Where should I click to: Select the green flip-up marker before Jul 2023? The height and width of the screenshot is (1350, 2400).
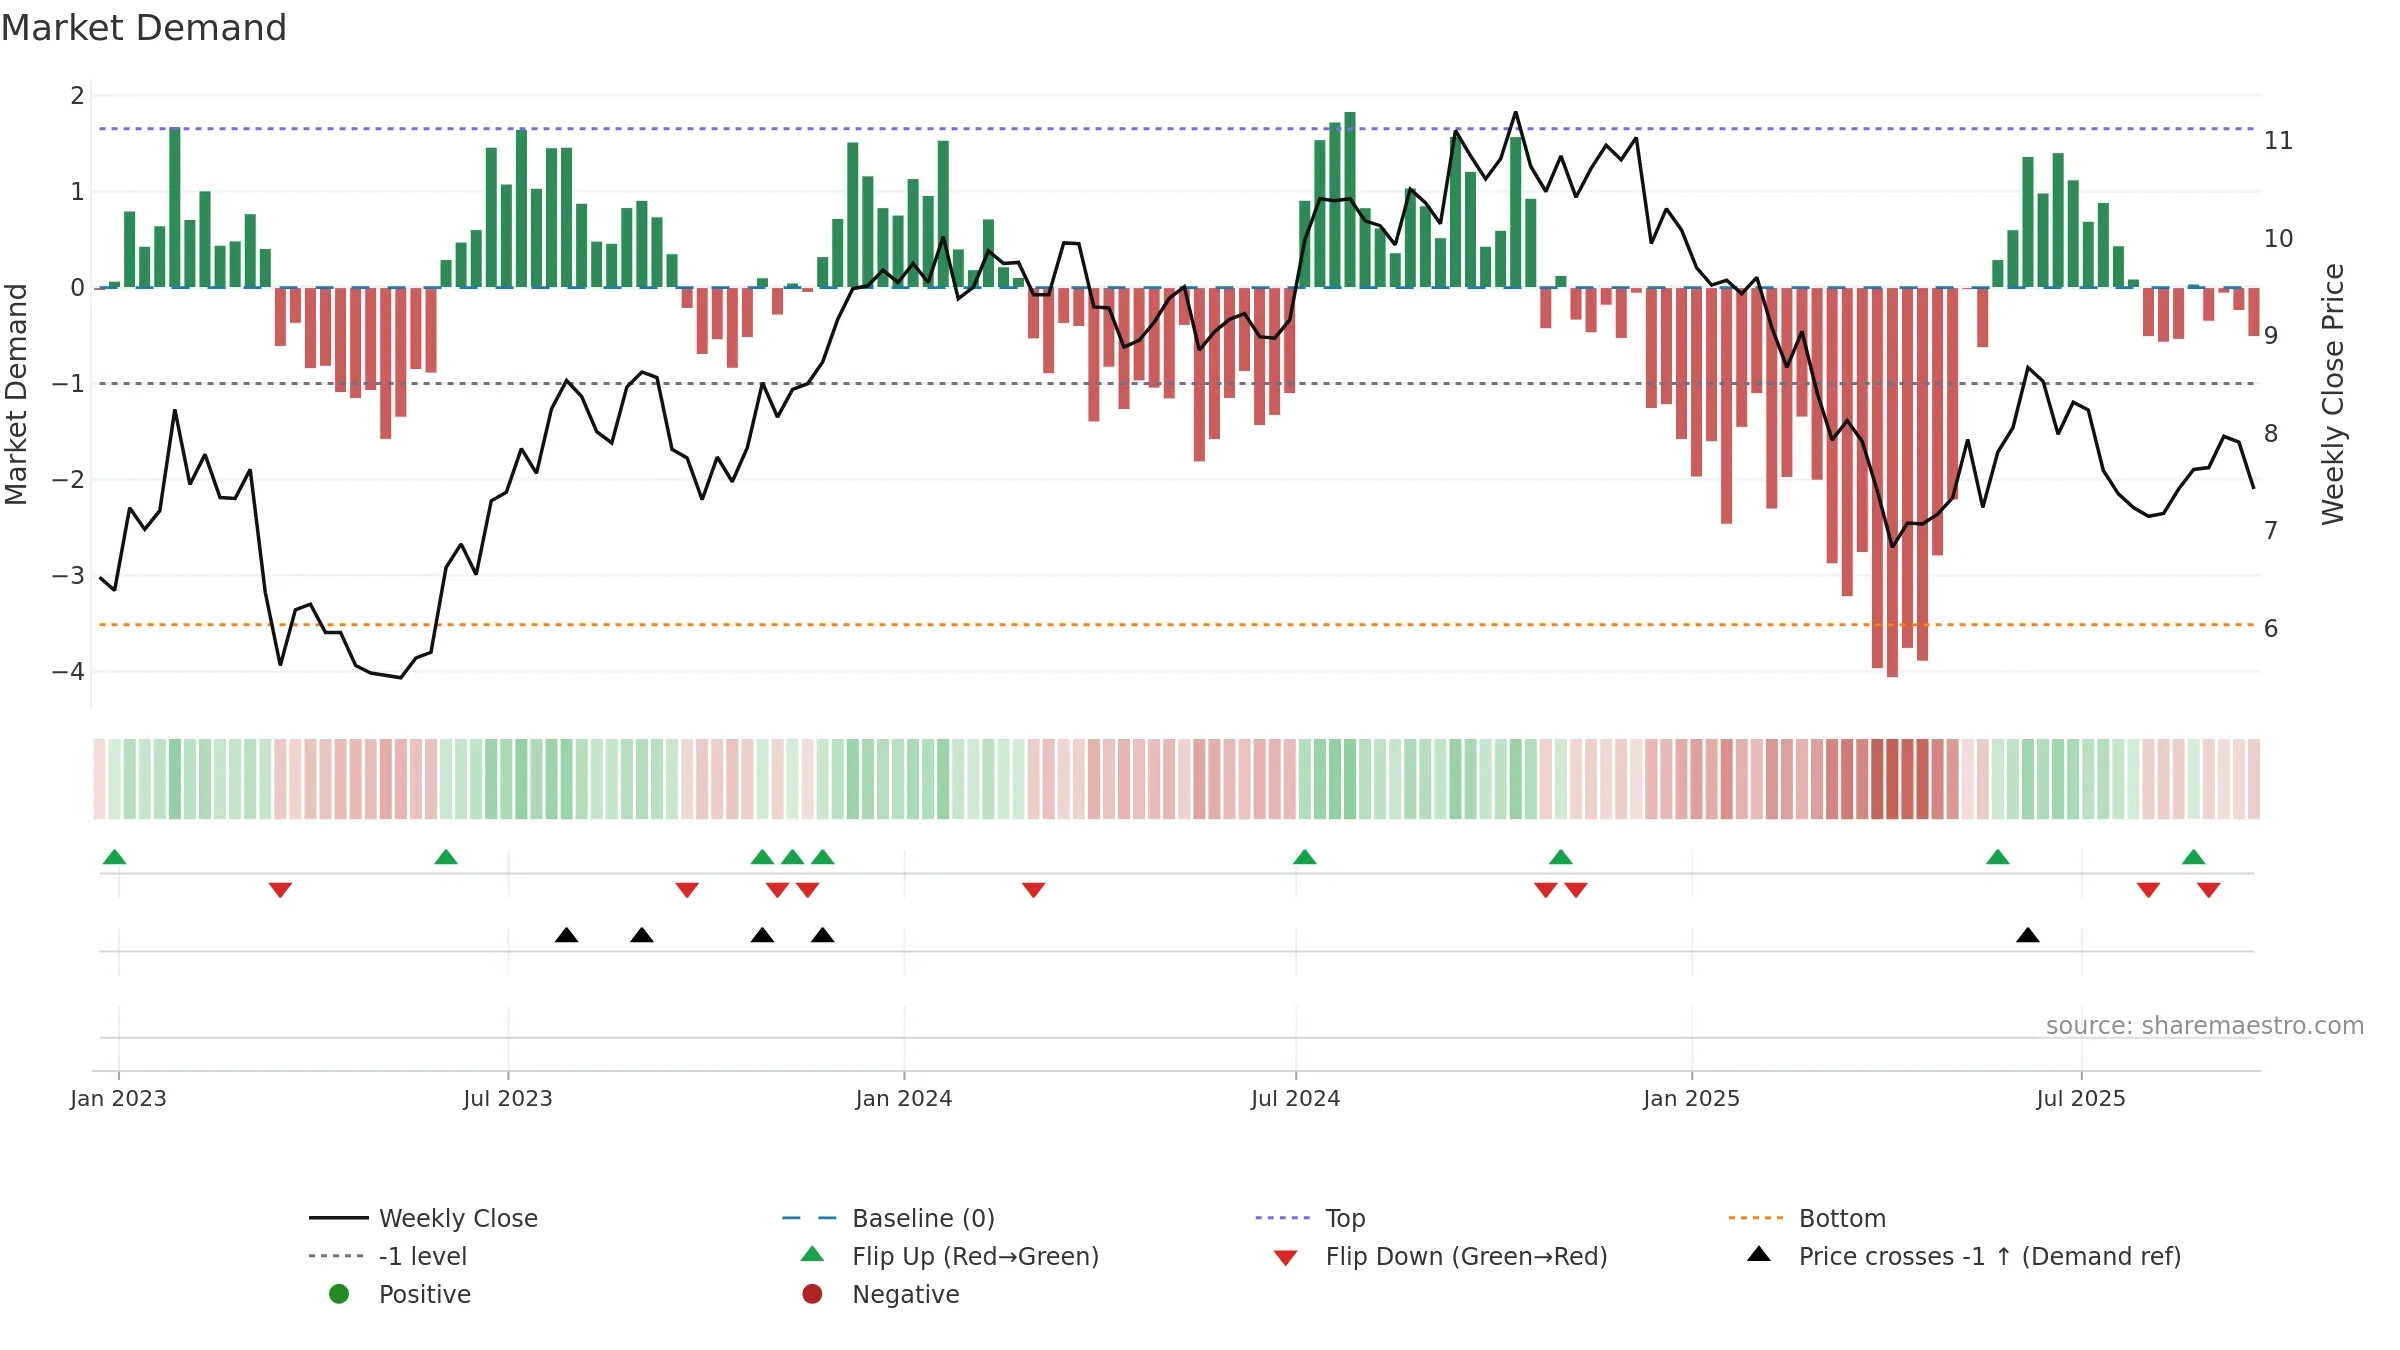coord(446,857)
